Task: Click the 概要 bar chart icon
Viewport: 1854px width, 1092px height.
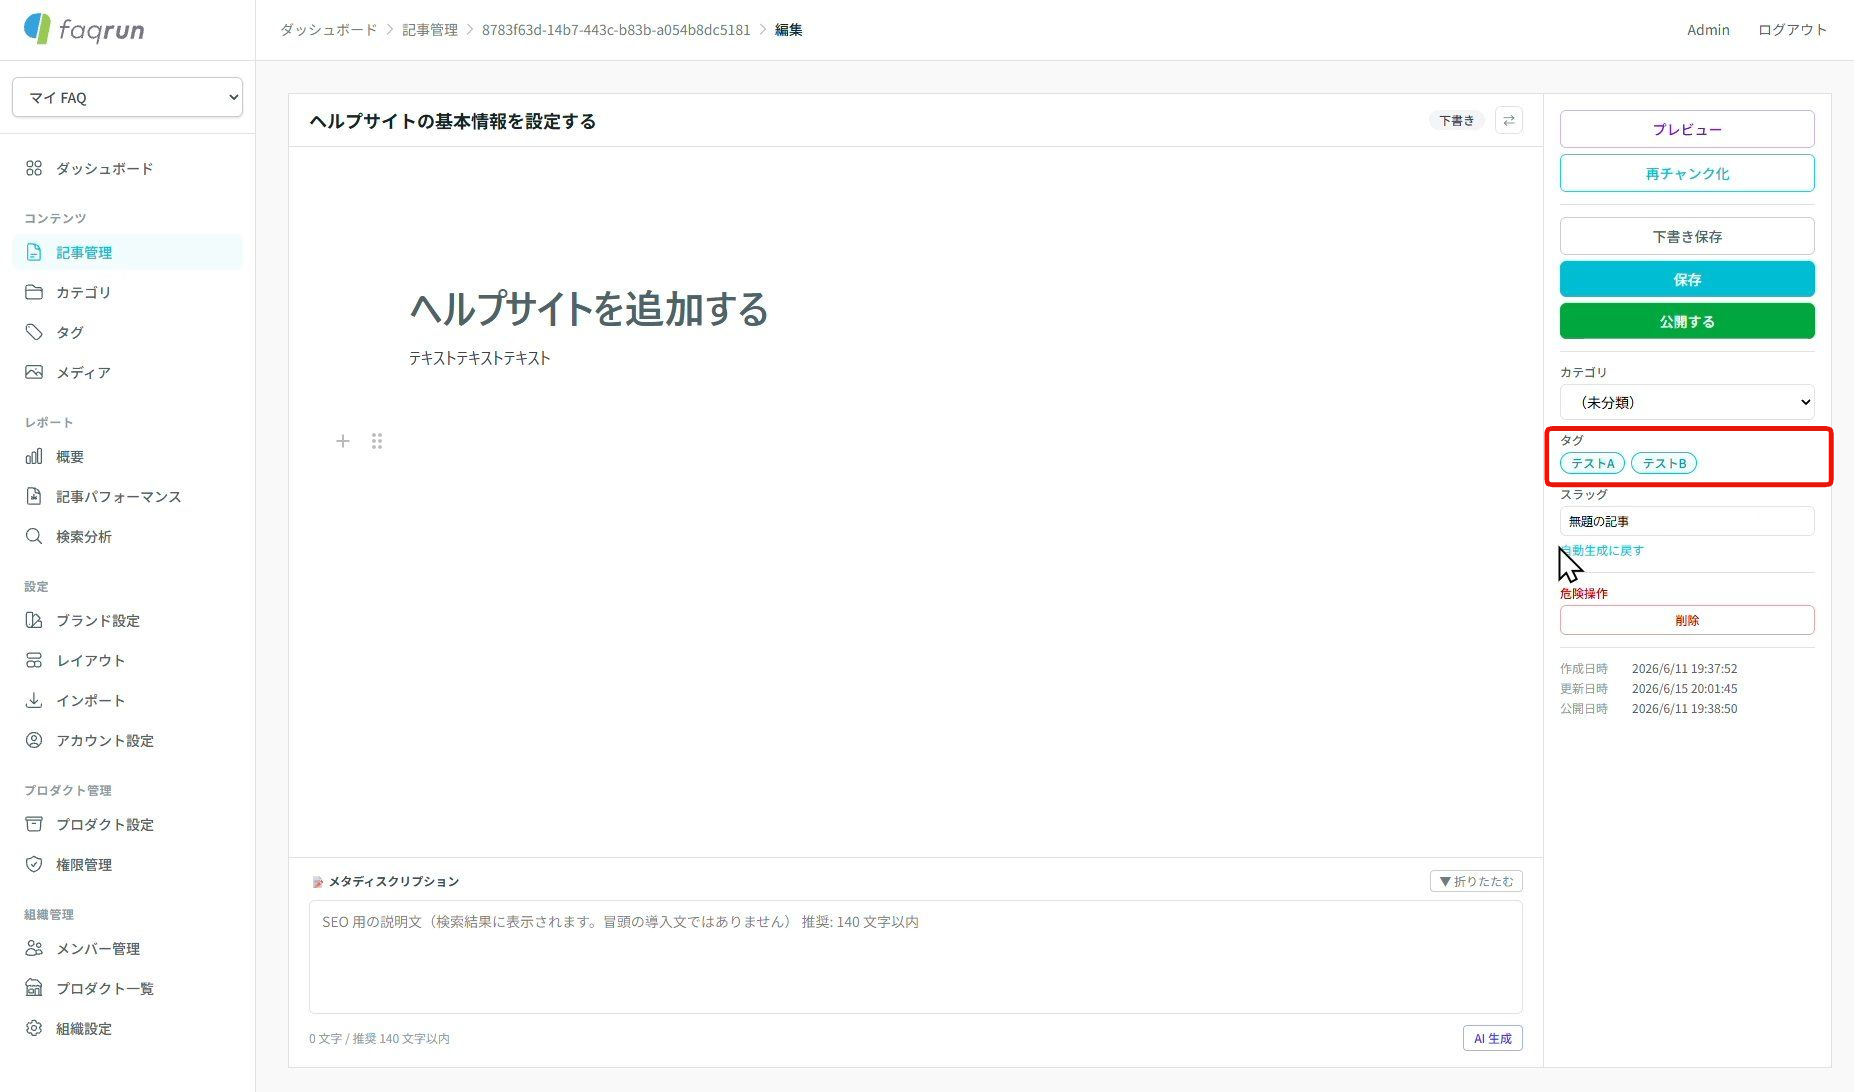Action: [34, 456]
